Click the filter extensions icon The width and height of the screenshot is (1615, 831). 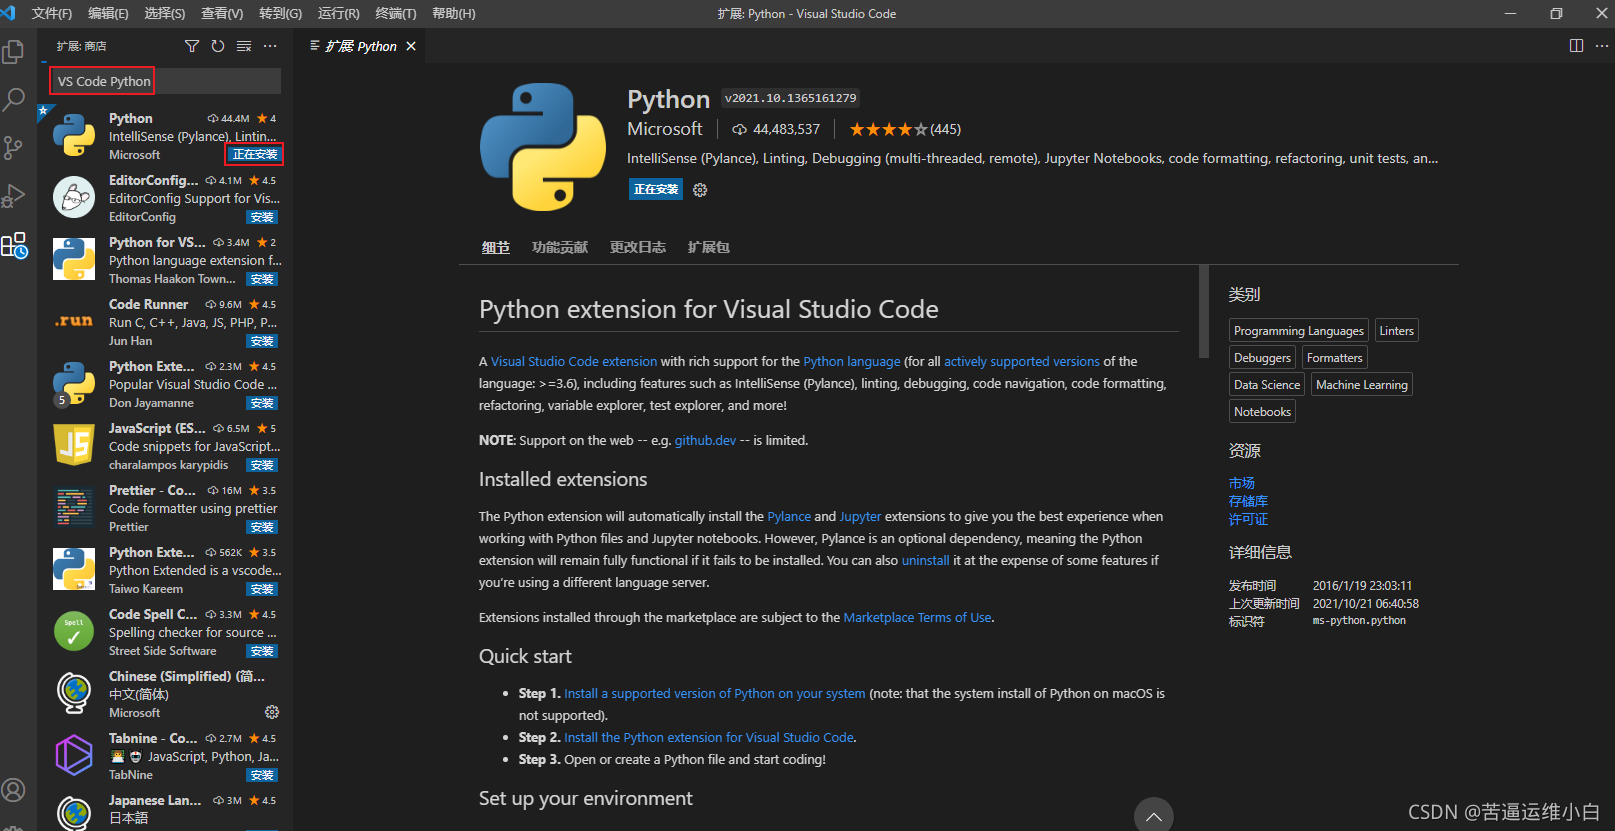pyautogui.click(x=192, y=46)
